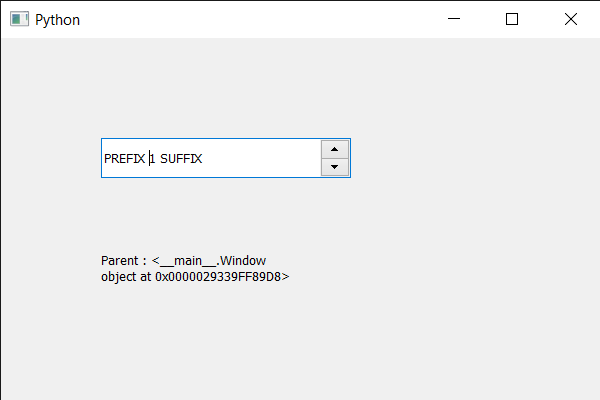
Task: Click the "Python" title text
Action: (57, 20)
